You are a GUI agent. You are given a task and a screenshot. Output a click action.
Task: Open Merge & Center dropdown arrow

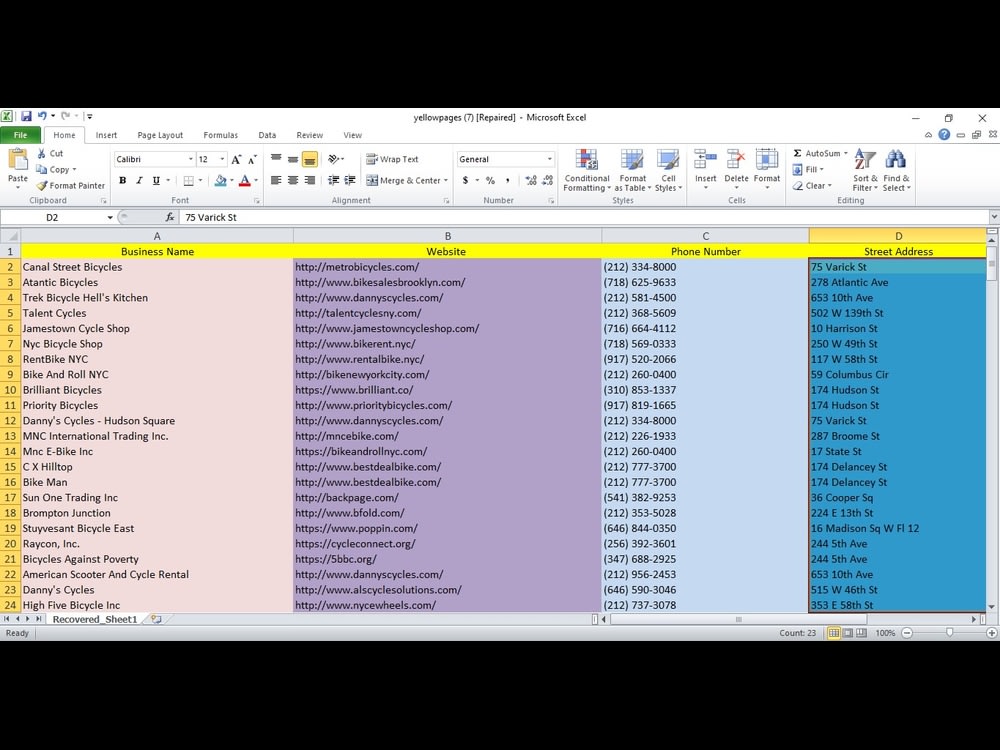(x=445, y=180)
